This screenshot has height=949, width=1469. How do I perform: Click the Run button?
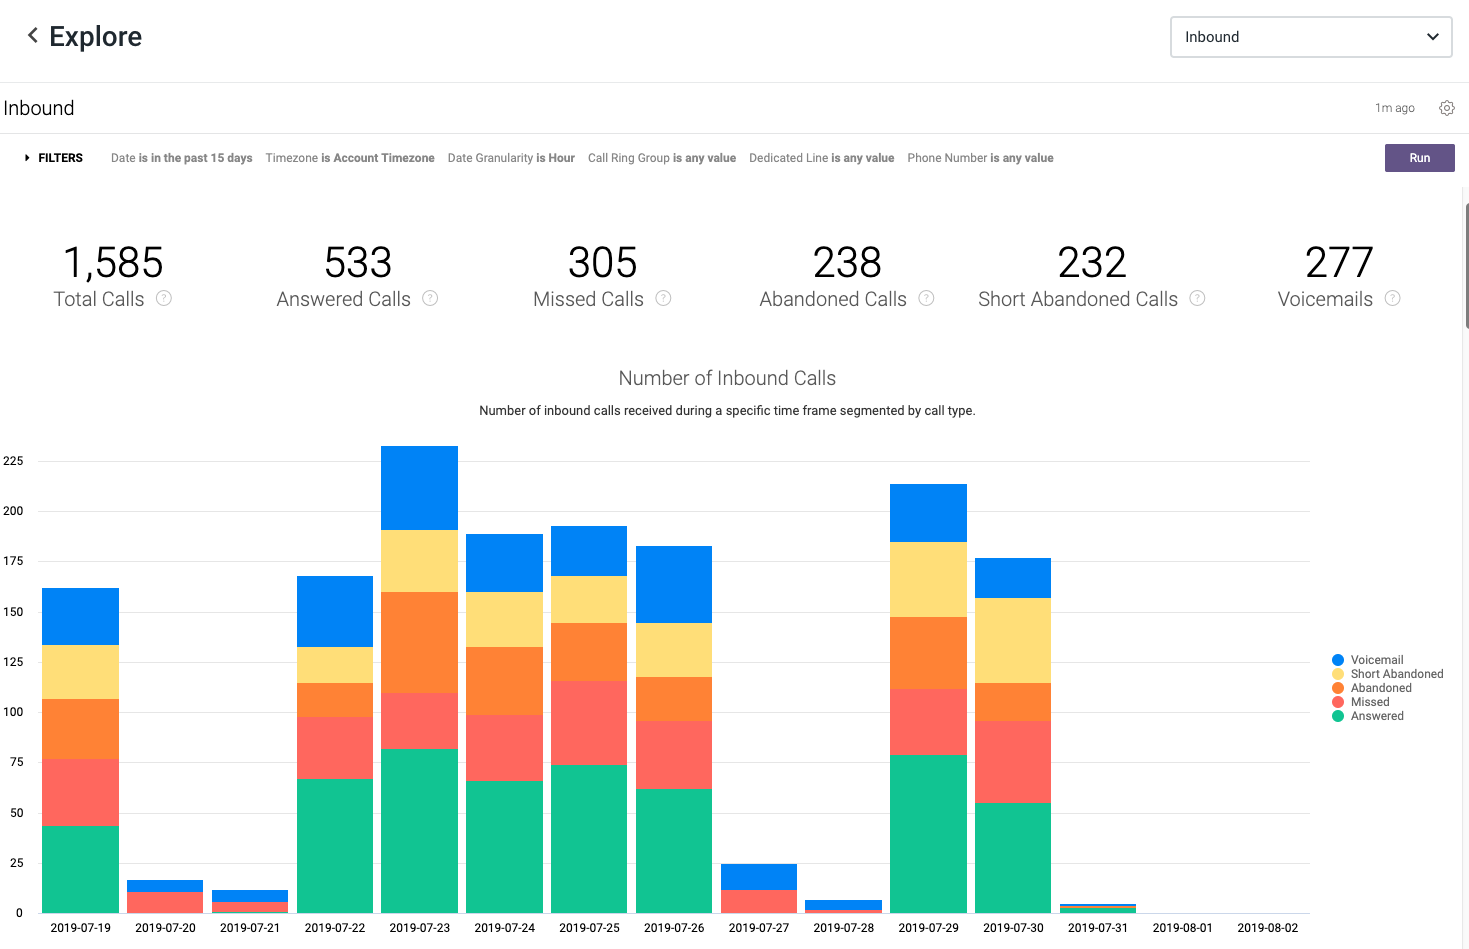[1419, 158]
